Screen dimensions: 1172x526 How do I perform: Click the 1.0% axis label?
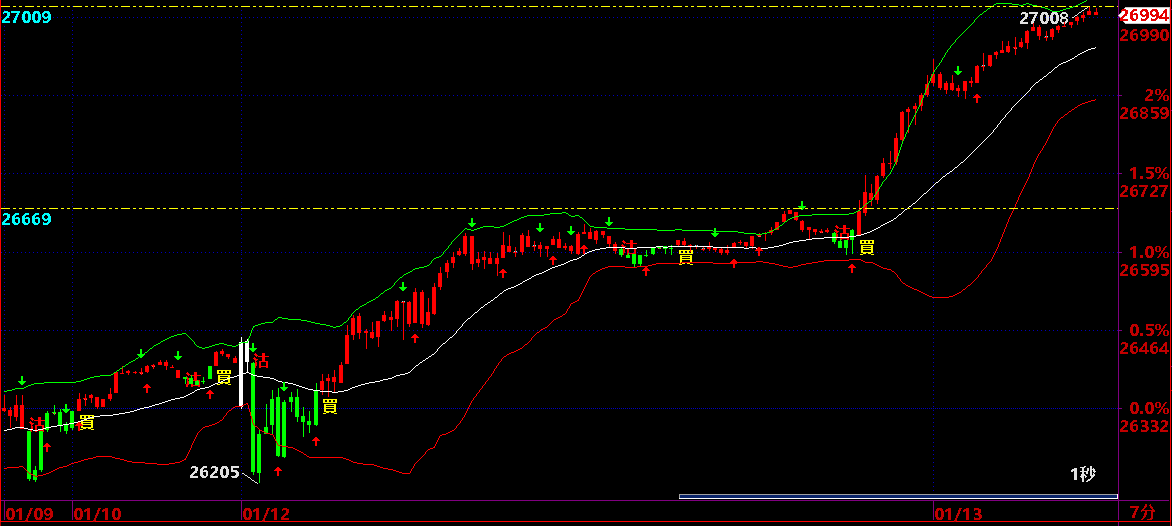point(1150,251)
